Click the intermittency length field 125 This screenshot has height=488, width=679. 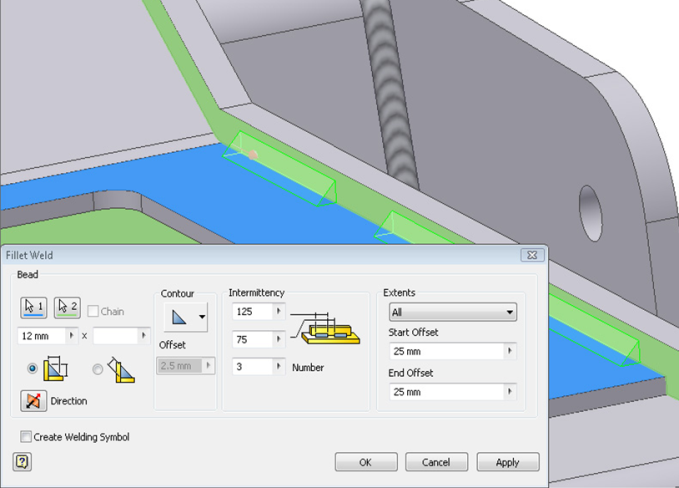[253, 312]
